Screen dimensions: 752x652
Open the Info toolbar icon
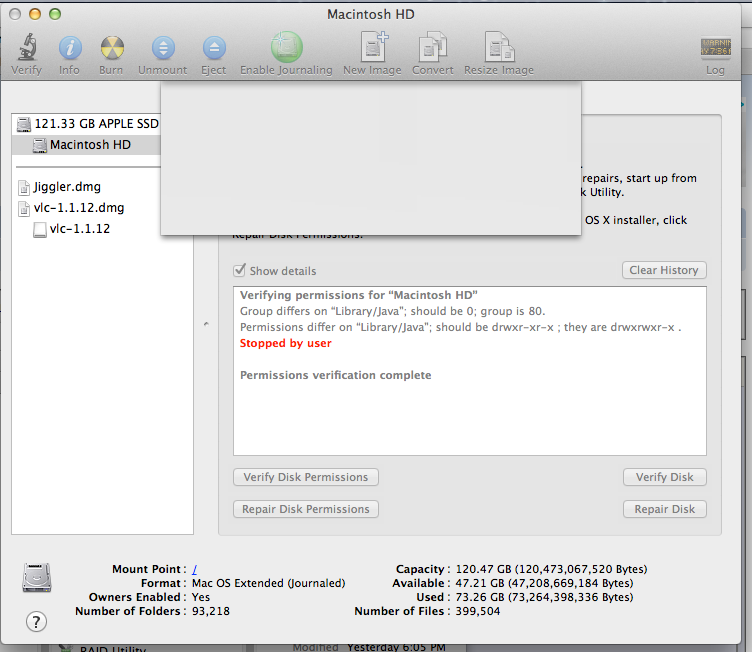(70, 48)
